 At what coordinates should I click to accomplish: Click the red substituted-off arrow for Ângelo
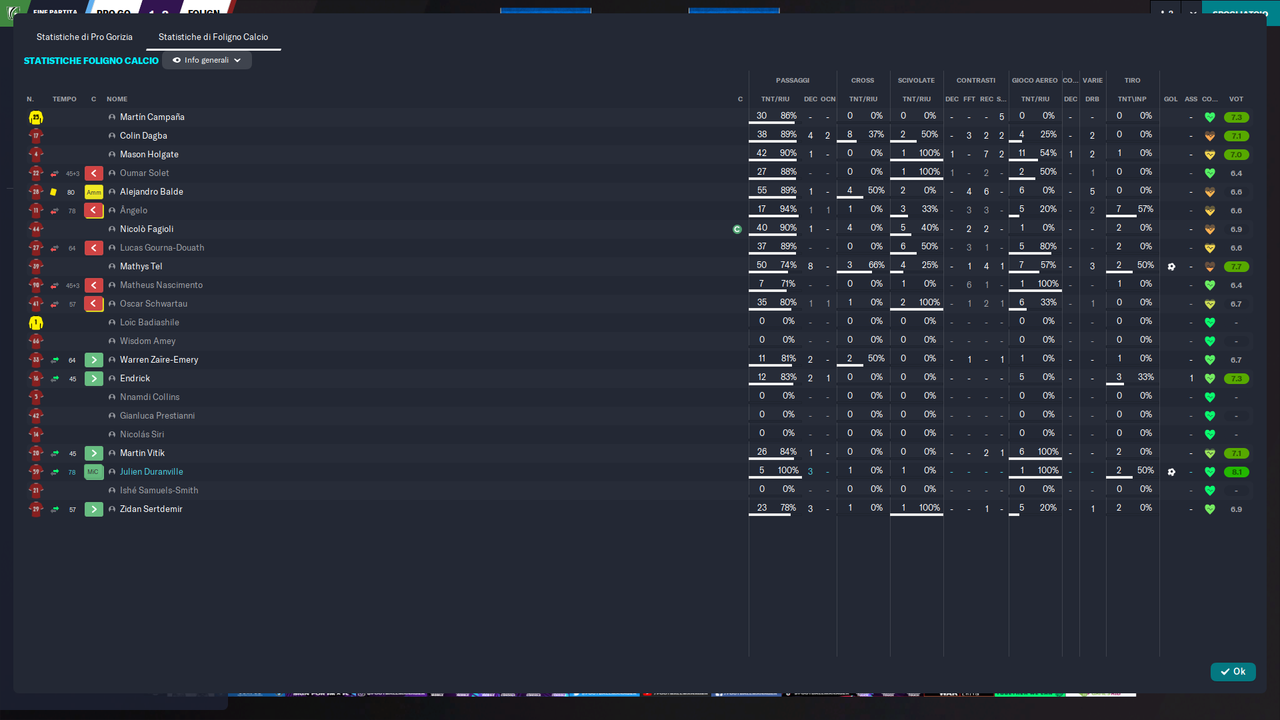[94, 211]
